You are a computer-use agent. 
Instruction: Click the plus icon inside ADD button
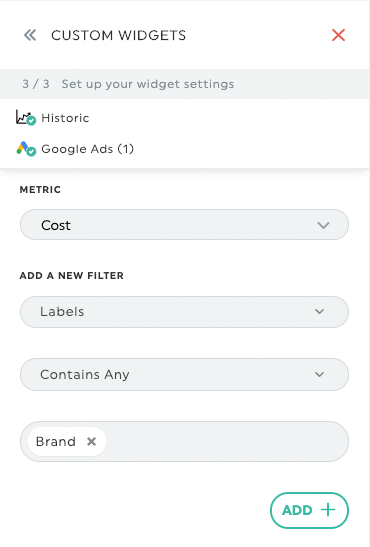328,510
